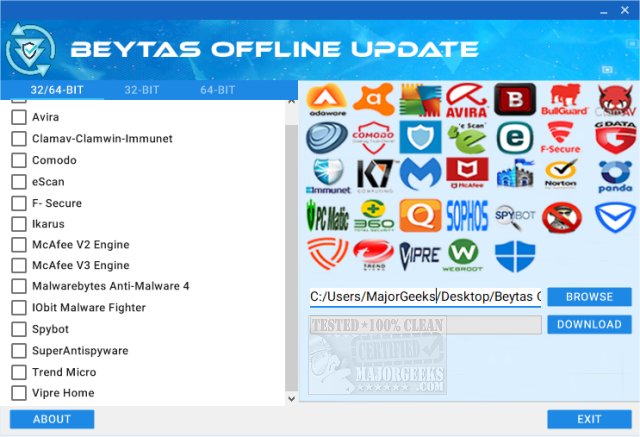Enable the Trend Micro checkbox
The width and height of the screenshot is (640, 437).
[x=19, y=372]
